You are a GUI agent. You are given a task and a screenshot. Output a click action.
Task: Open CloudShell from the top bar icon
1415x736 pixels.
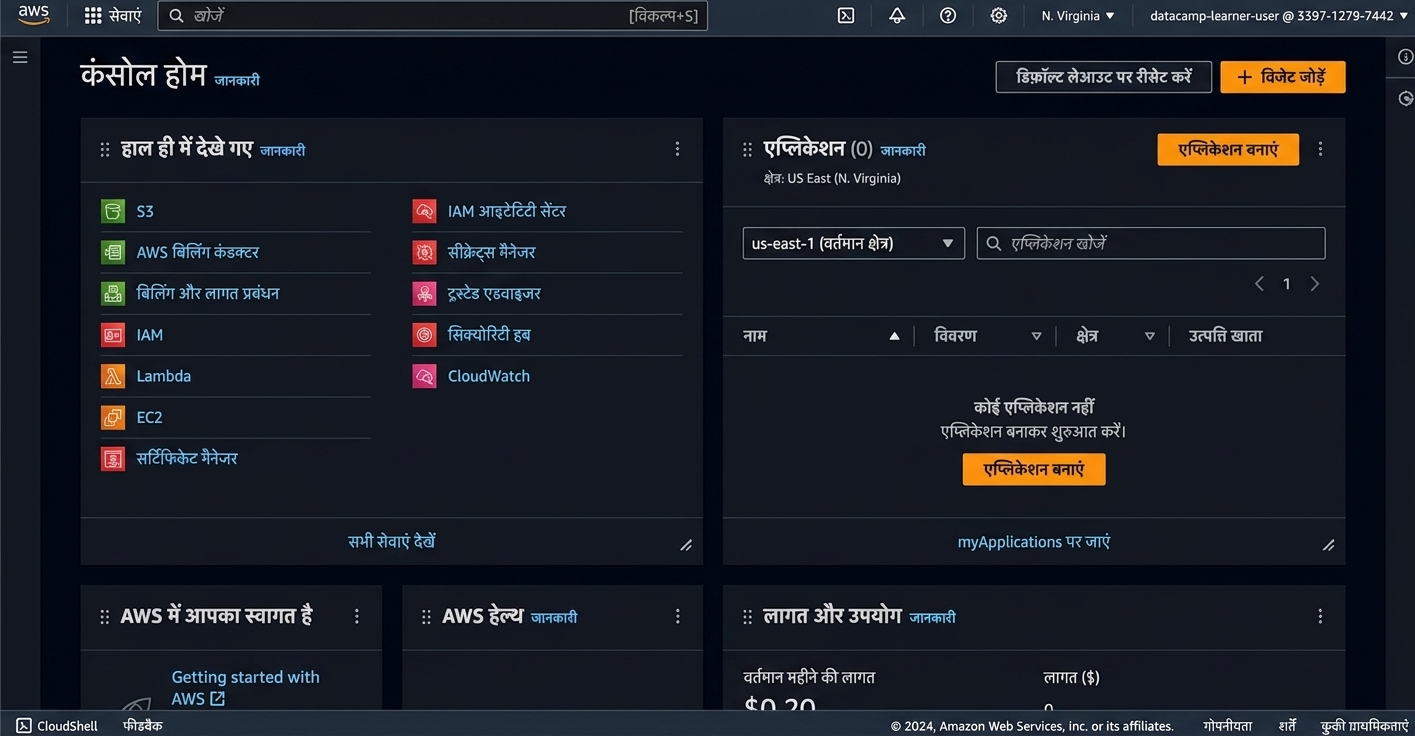click(x=846, y=16)
